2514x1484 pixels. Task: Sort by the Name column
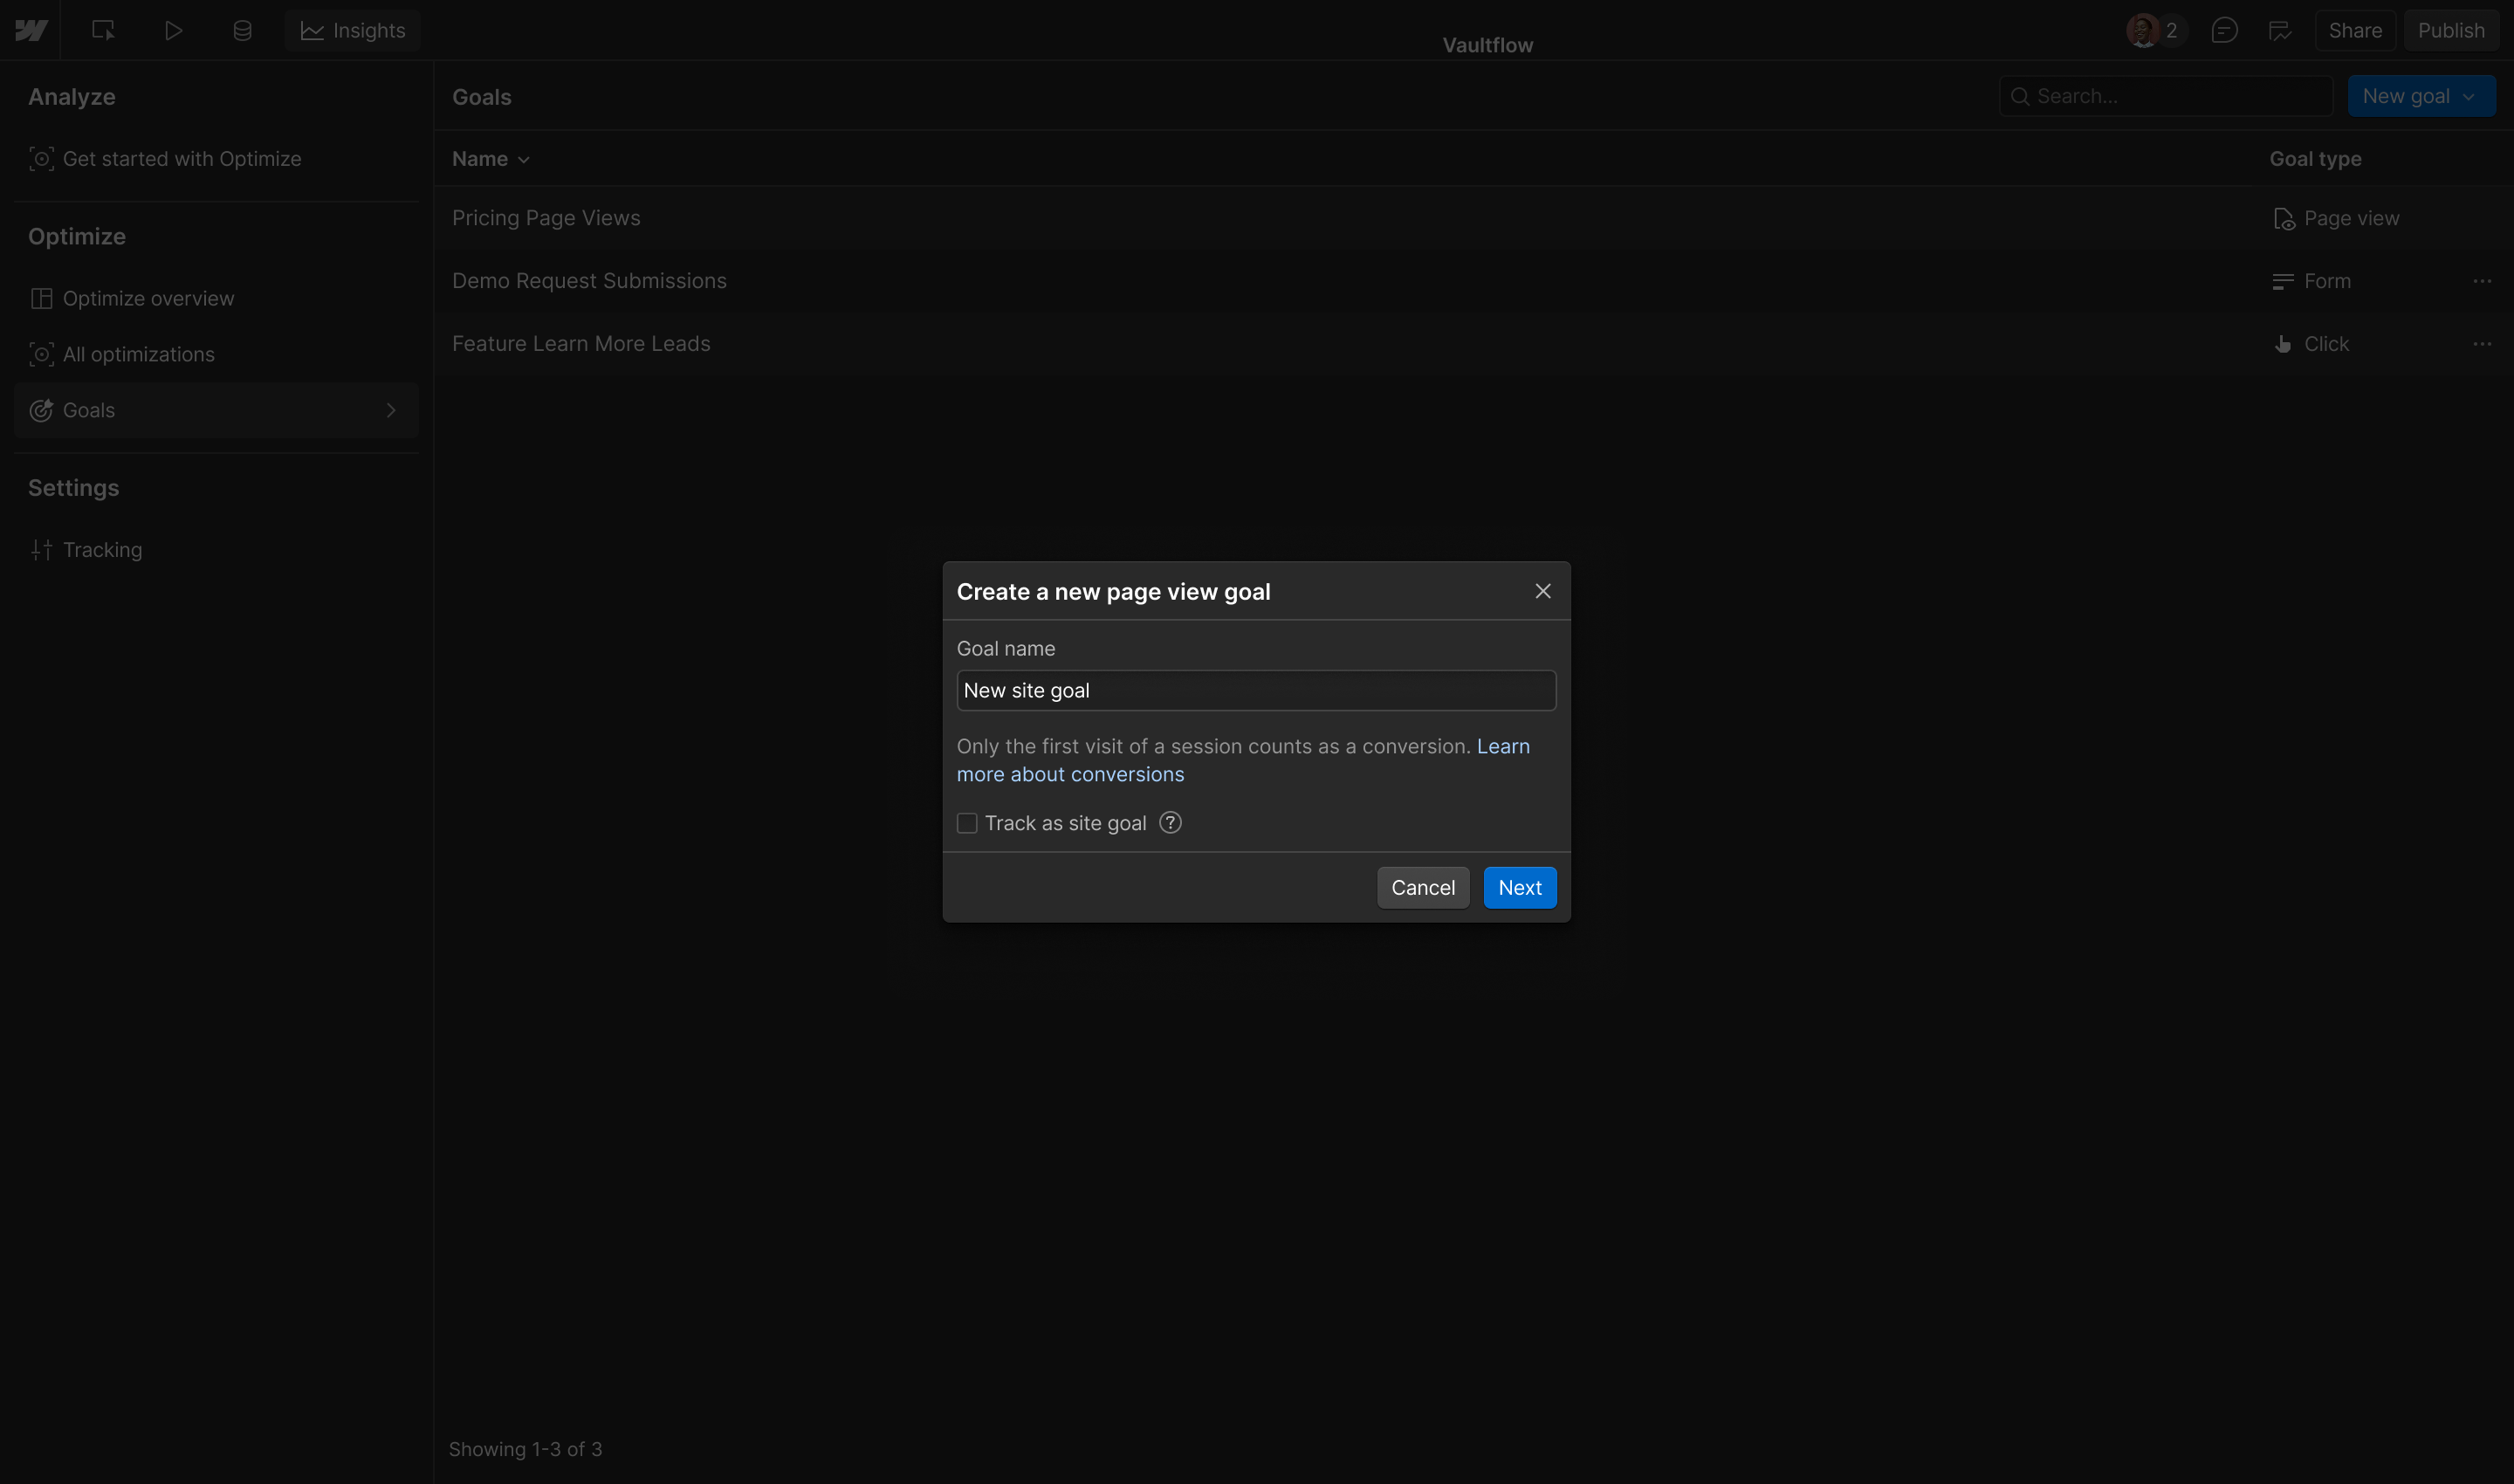click(491, 159)
